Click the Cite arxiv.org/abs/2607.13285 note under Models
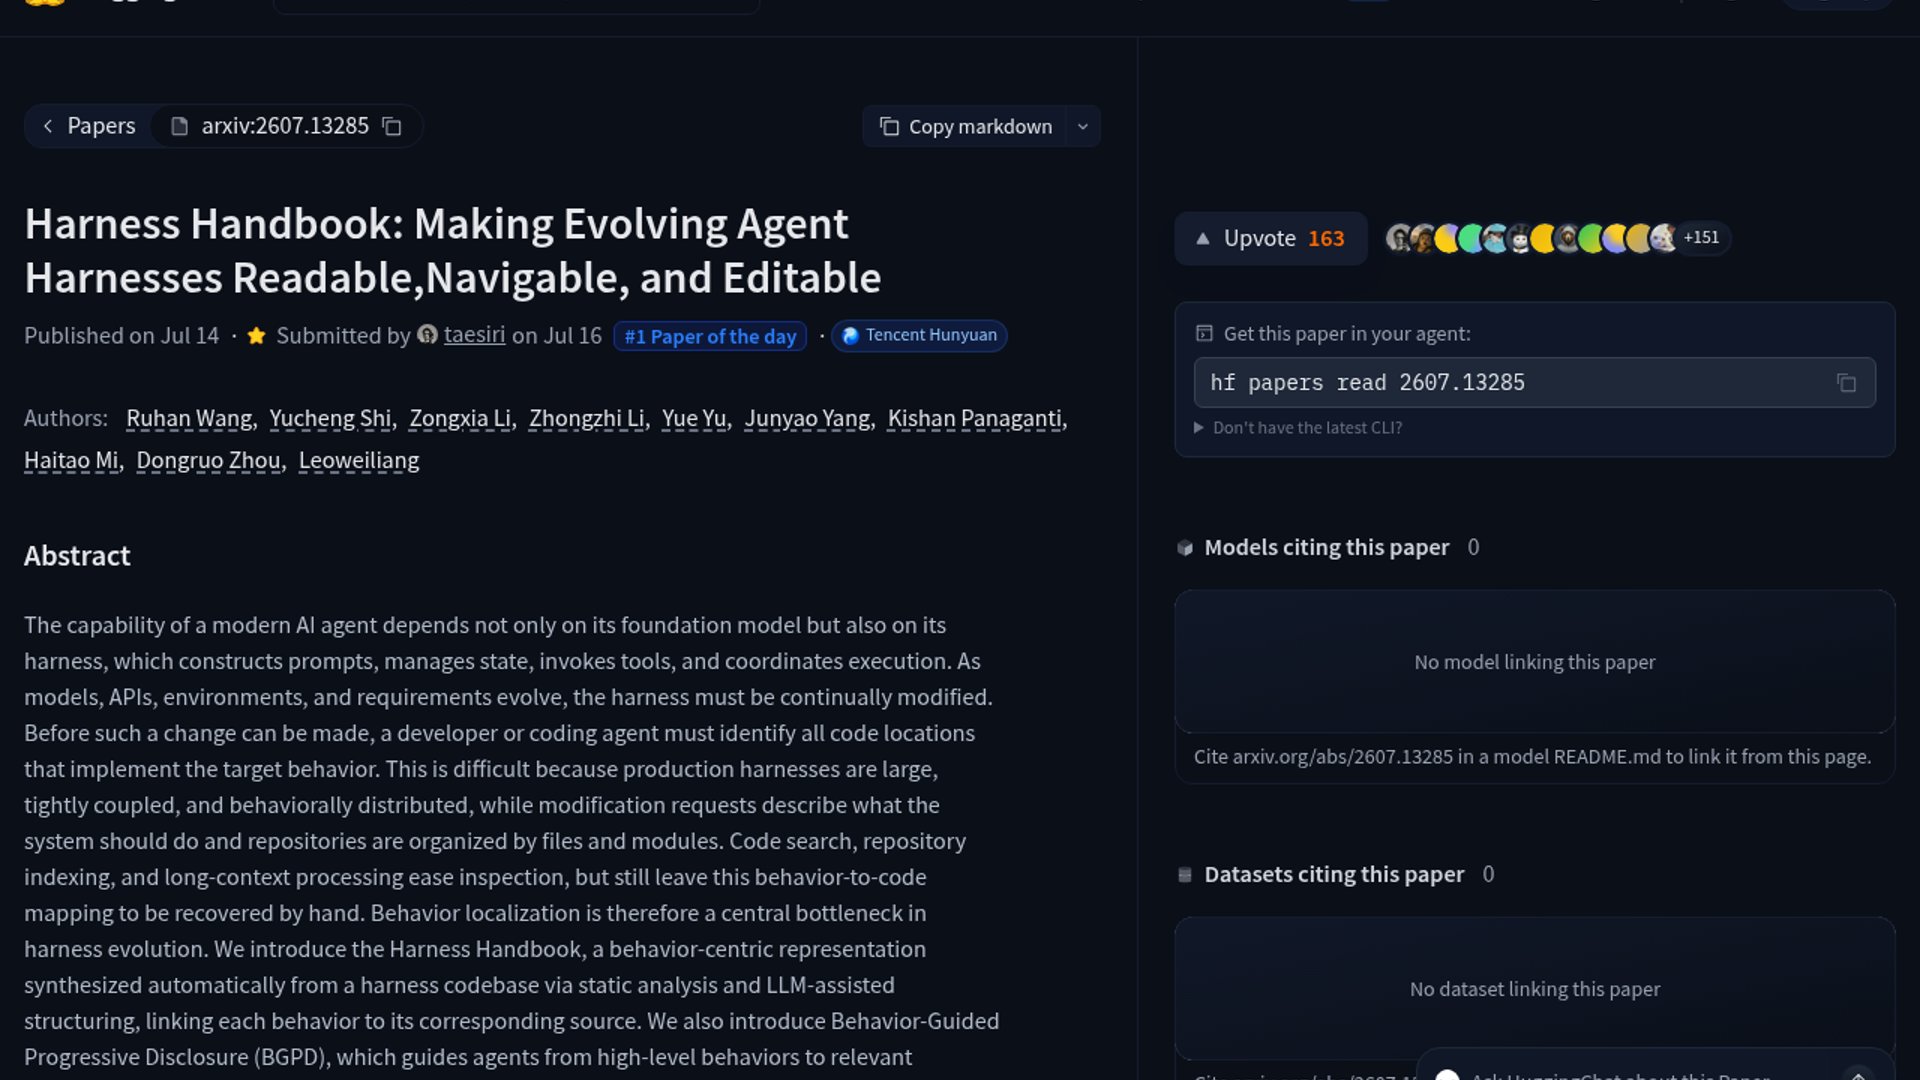The width and height of the screenshot is (1920, 1080). click(1532, 757)
